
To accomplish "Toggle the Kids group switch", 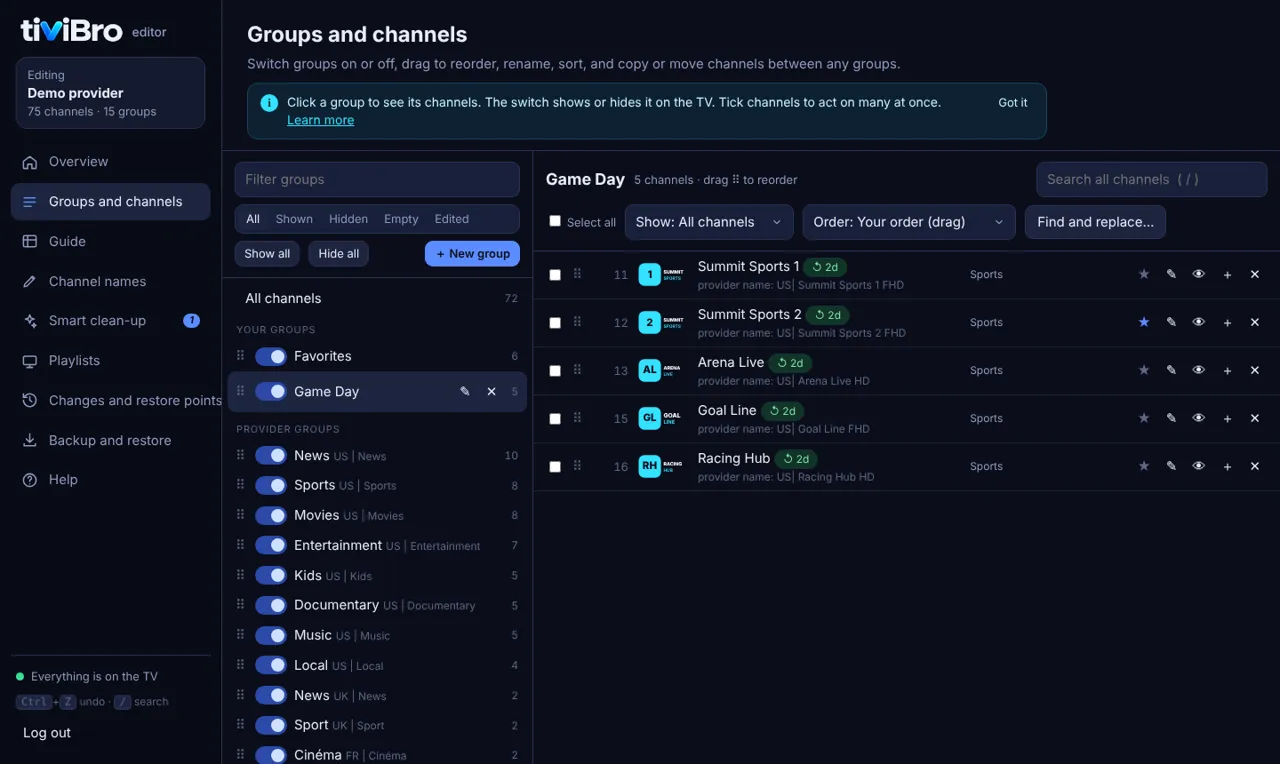I will [x=271, y=575].
